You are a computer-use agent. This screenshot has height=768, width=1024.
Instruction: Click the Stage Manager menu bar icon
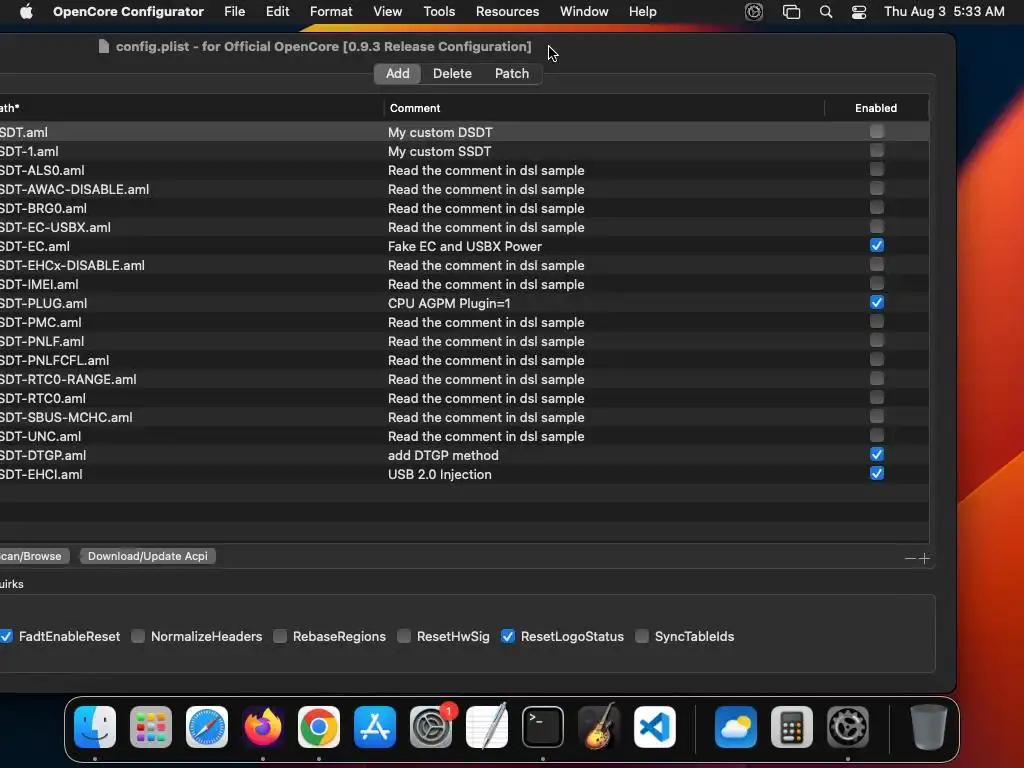point(792,12)
